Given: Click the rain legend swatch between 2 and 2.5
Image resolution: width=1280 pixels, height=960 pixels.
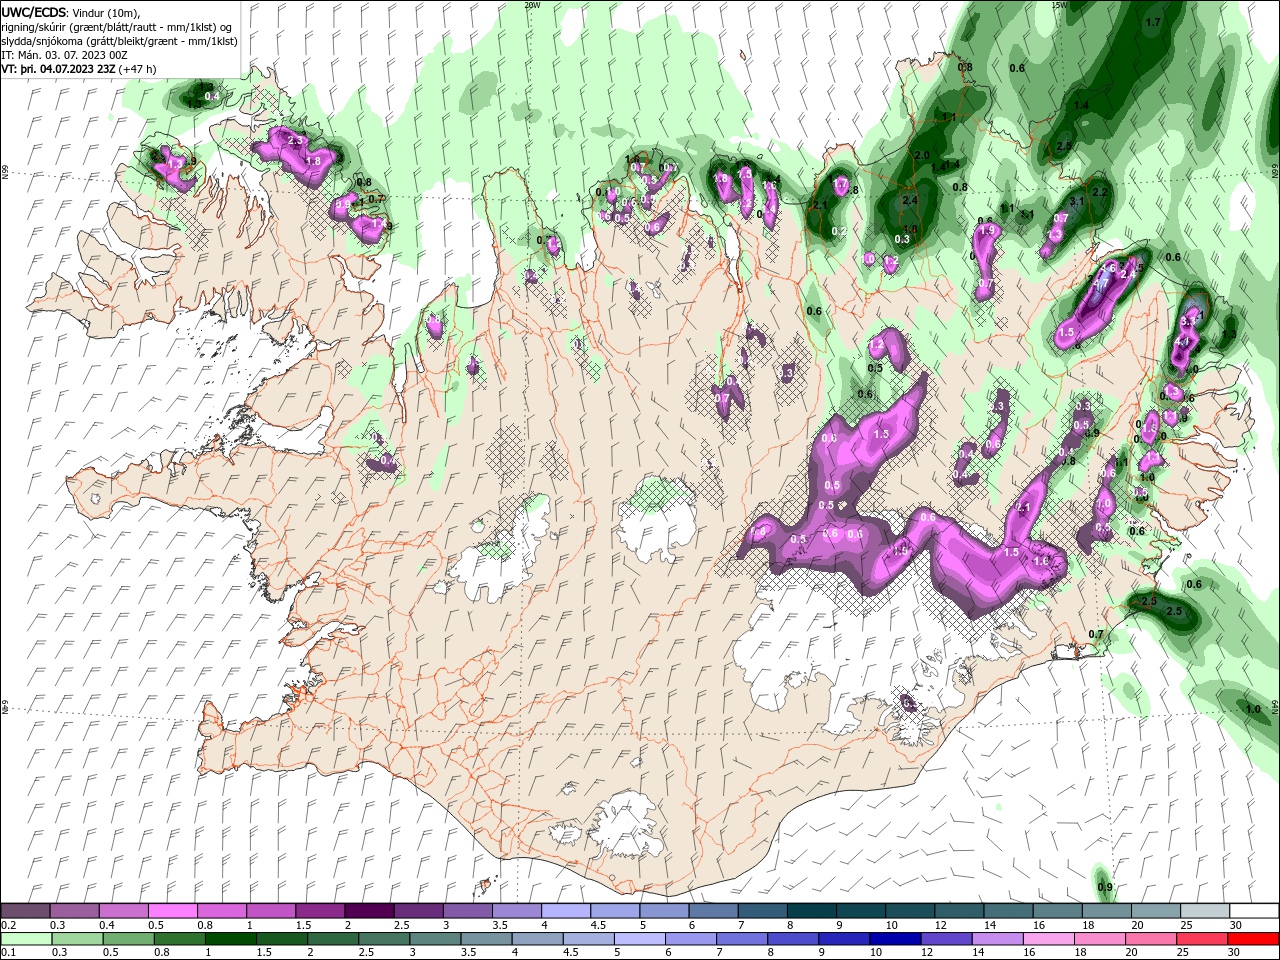Looking at the screenshot, I should tap(333, 938).
